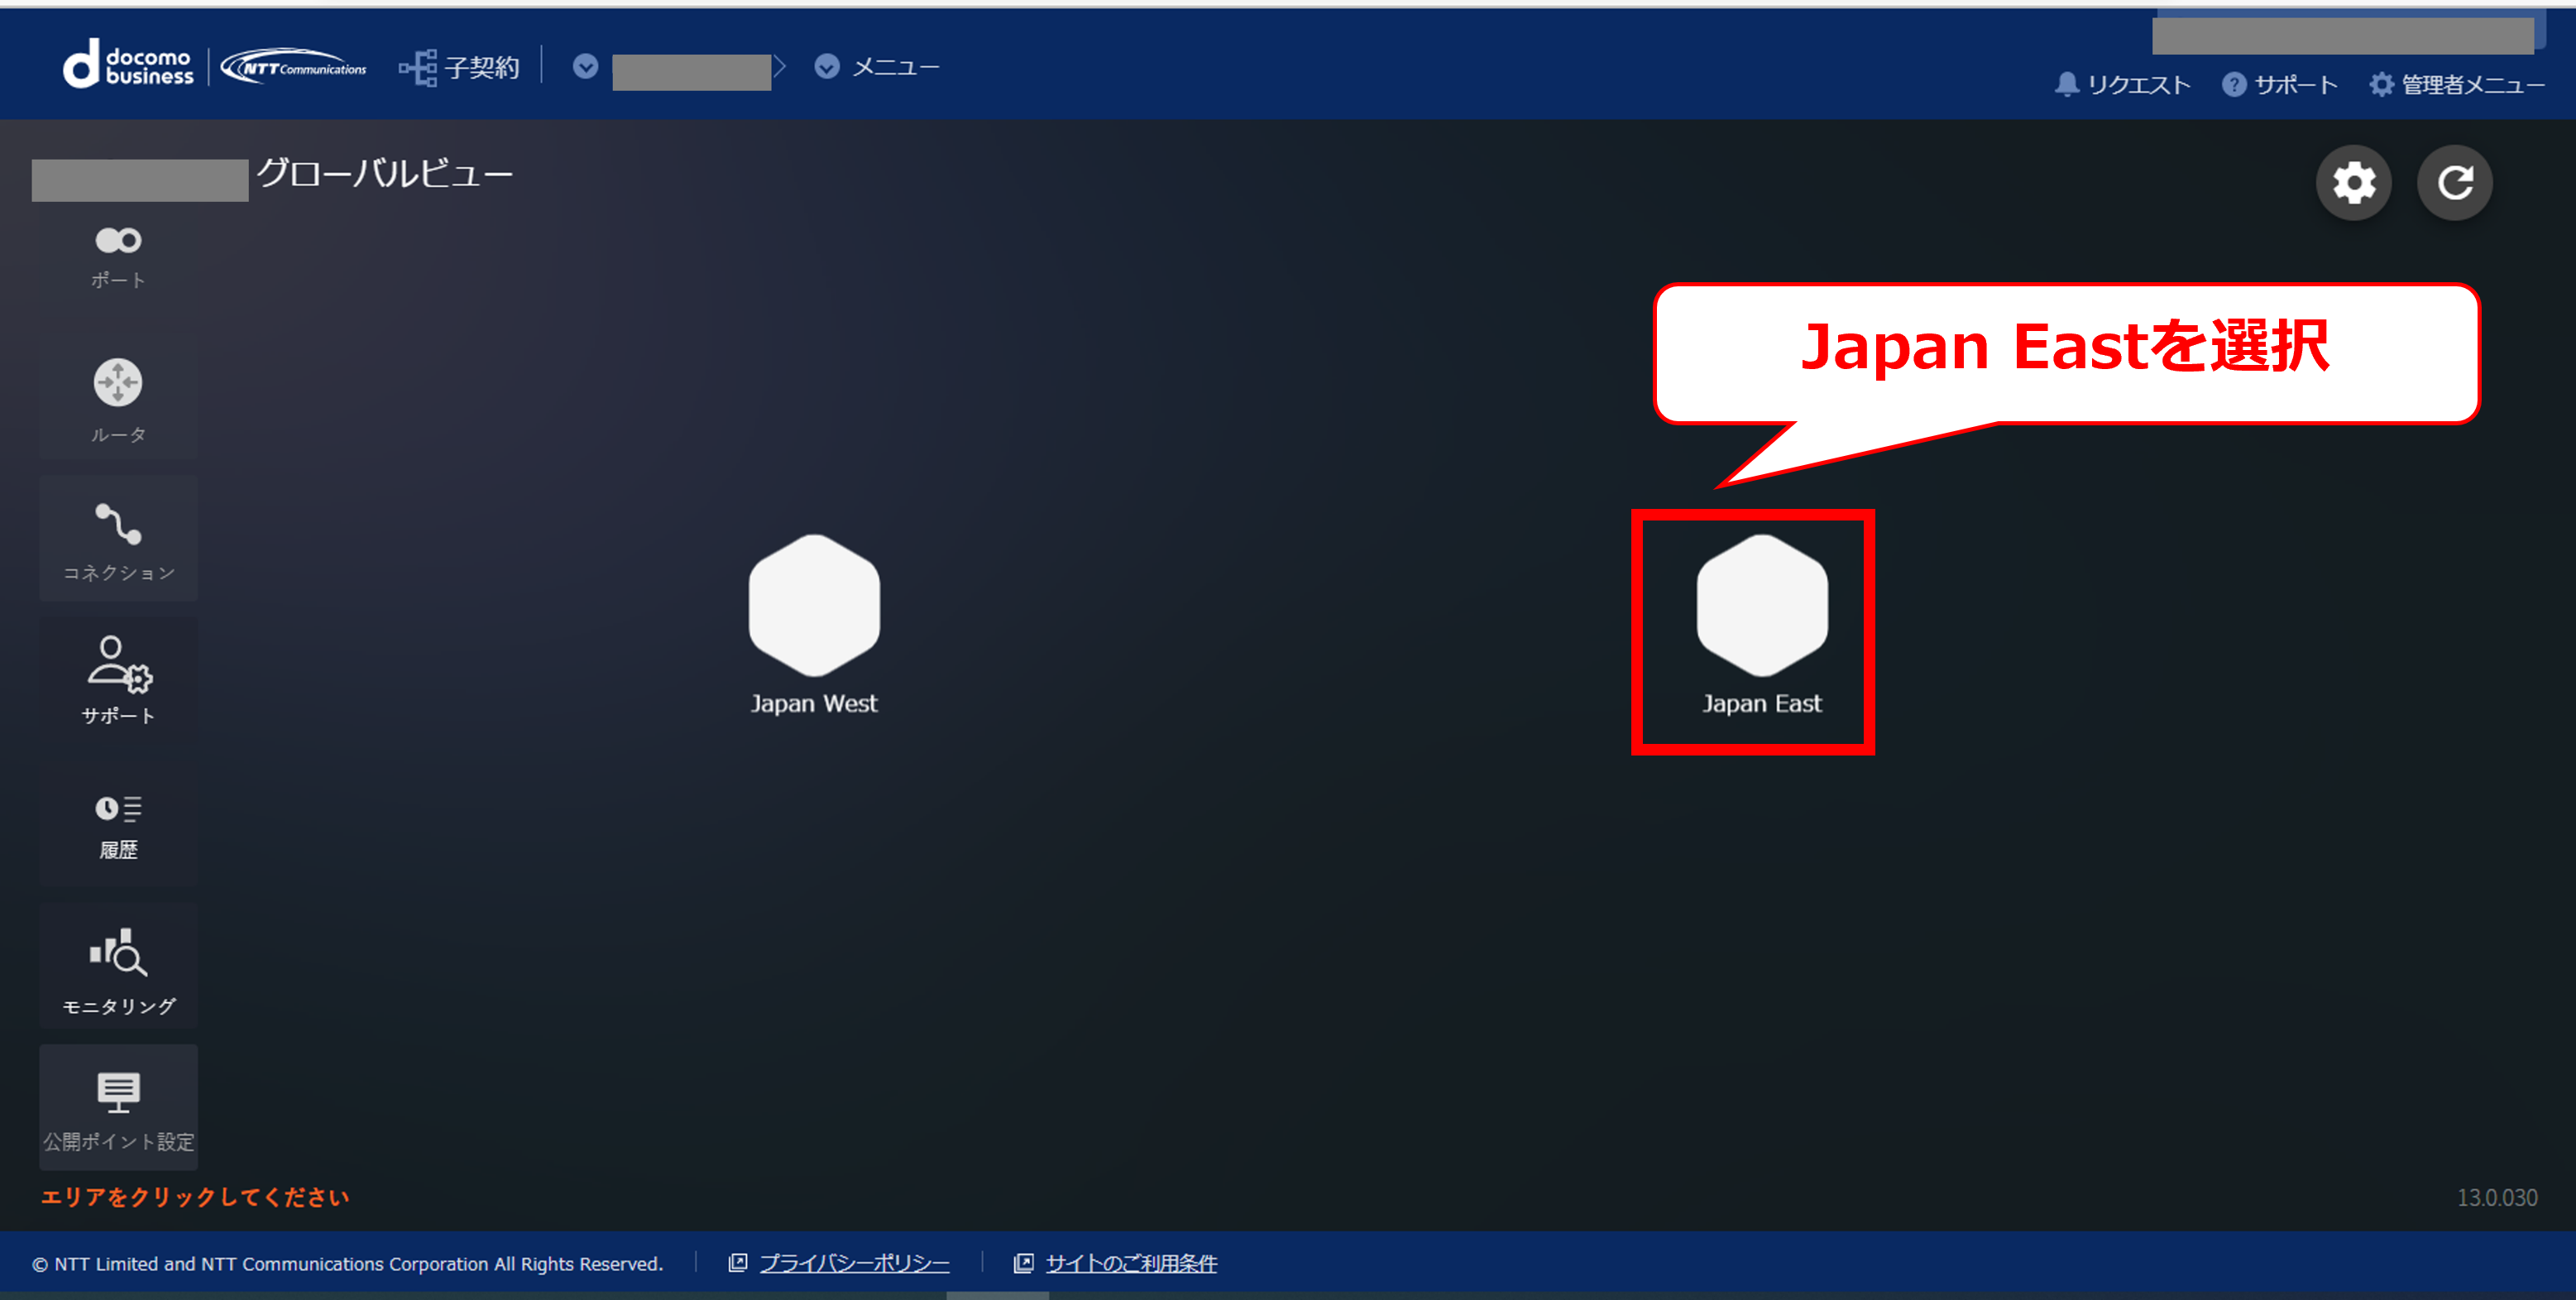The width and height of the screenshot is (2576, 1300).
Task: Click the Japan East label text
Action: [1762, 703]
